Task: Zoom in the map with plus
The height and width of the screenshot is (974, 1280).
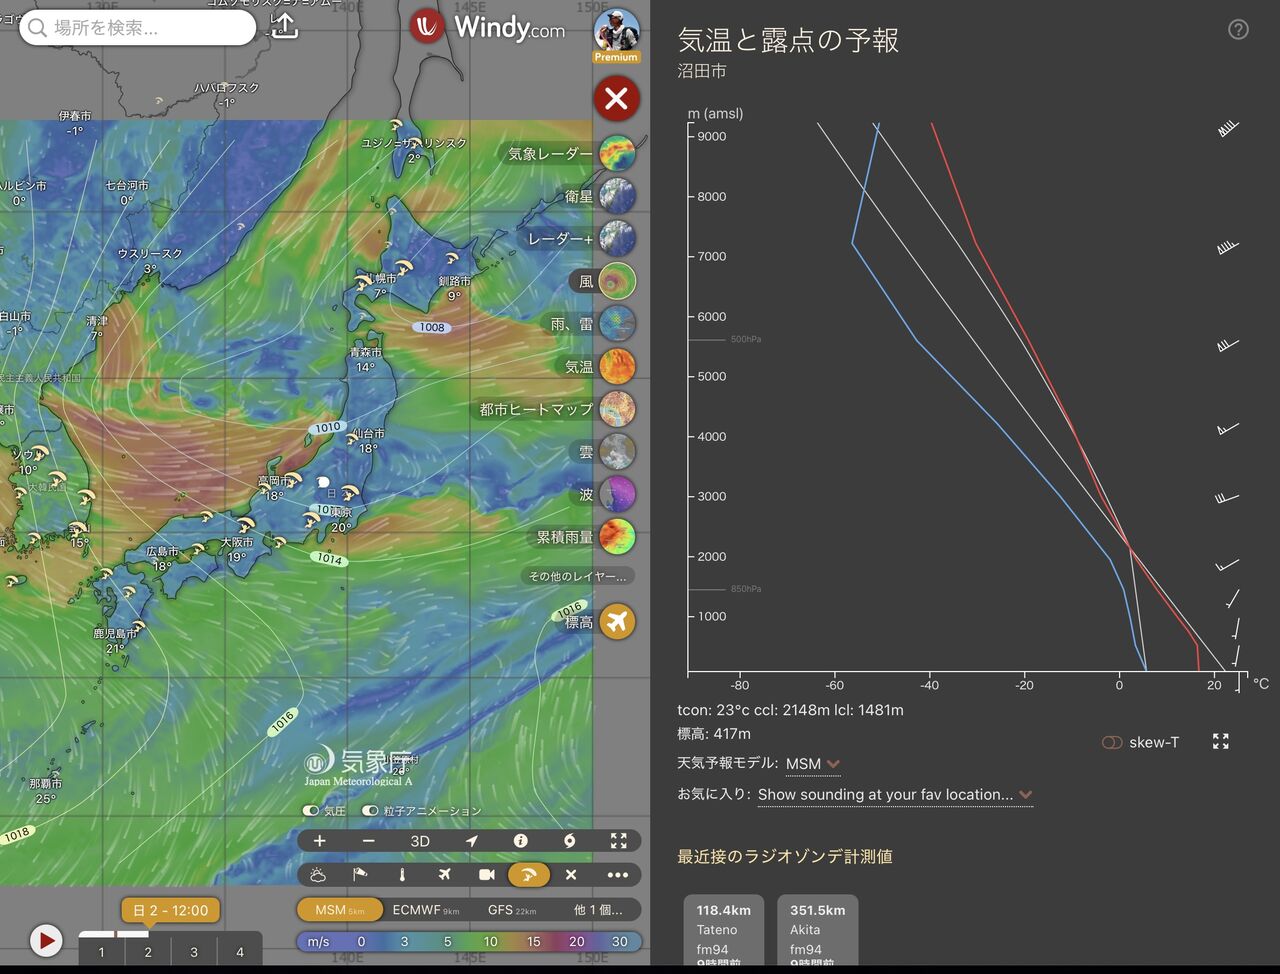Action: 320,841
